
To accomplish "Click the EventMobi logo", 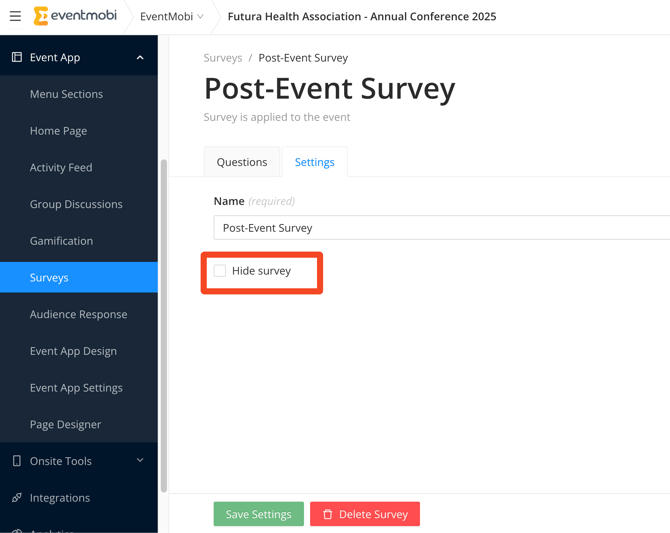I will pos(75,16).
